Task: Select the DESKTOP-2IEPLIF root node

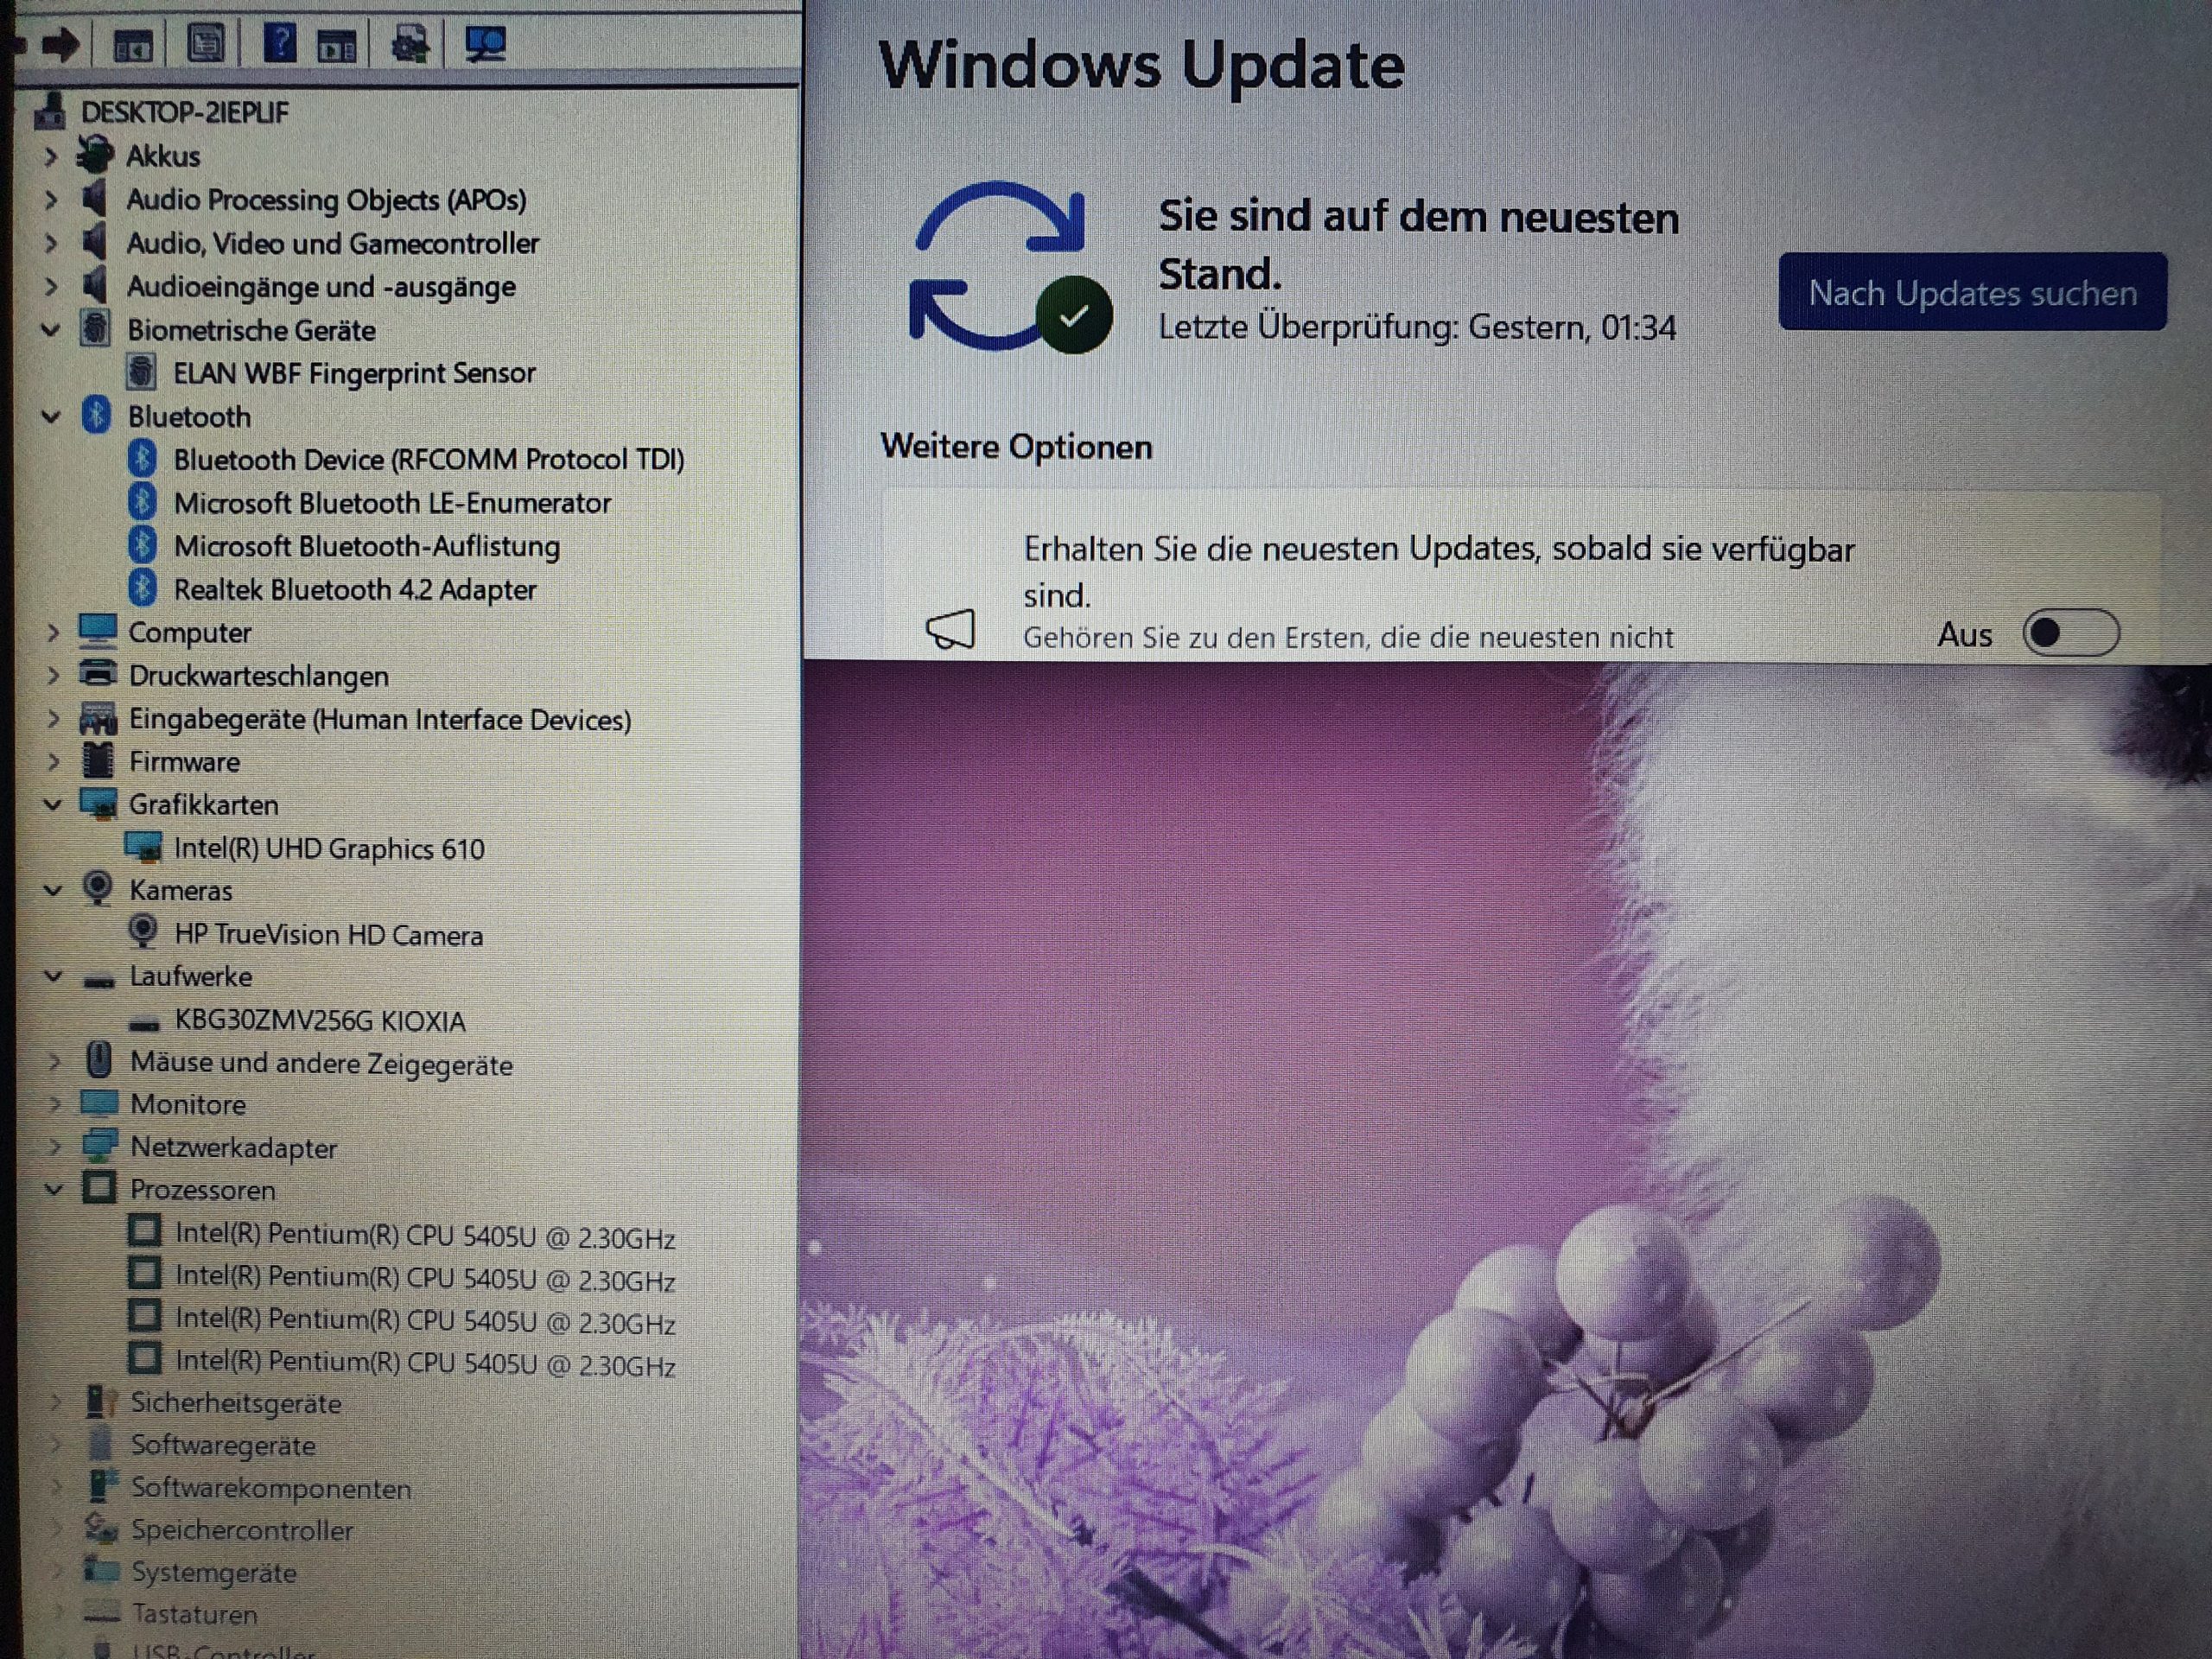Action: tap(184, 113)
